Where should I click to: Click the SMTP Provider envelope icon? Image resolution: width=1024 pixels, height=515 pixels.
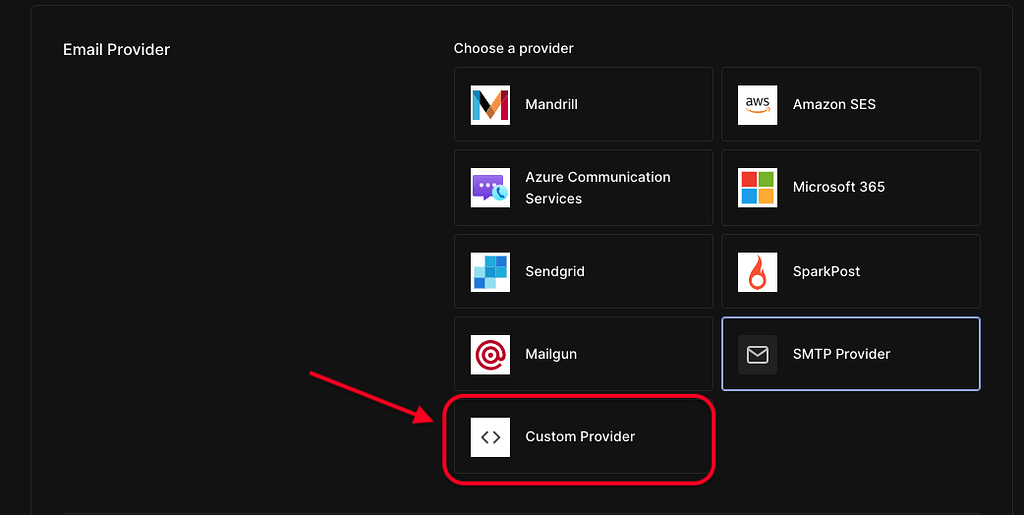(758, 354)
